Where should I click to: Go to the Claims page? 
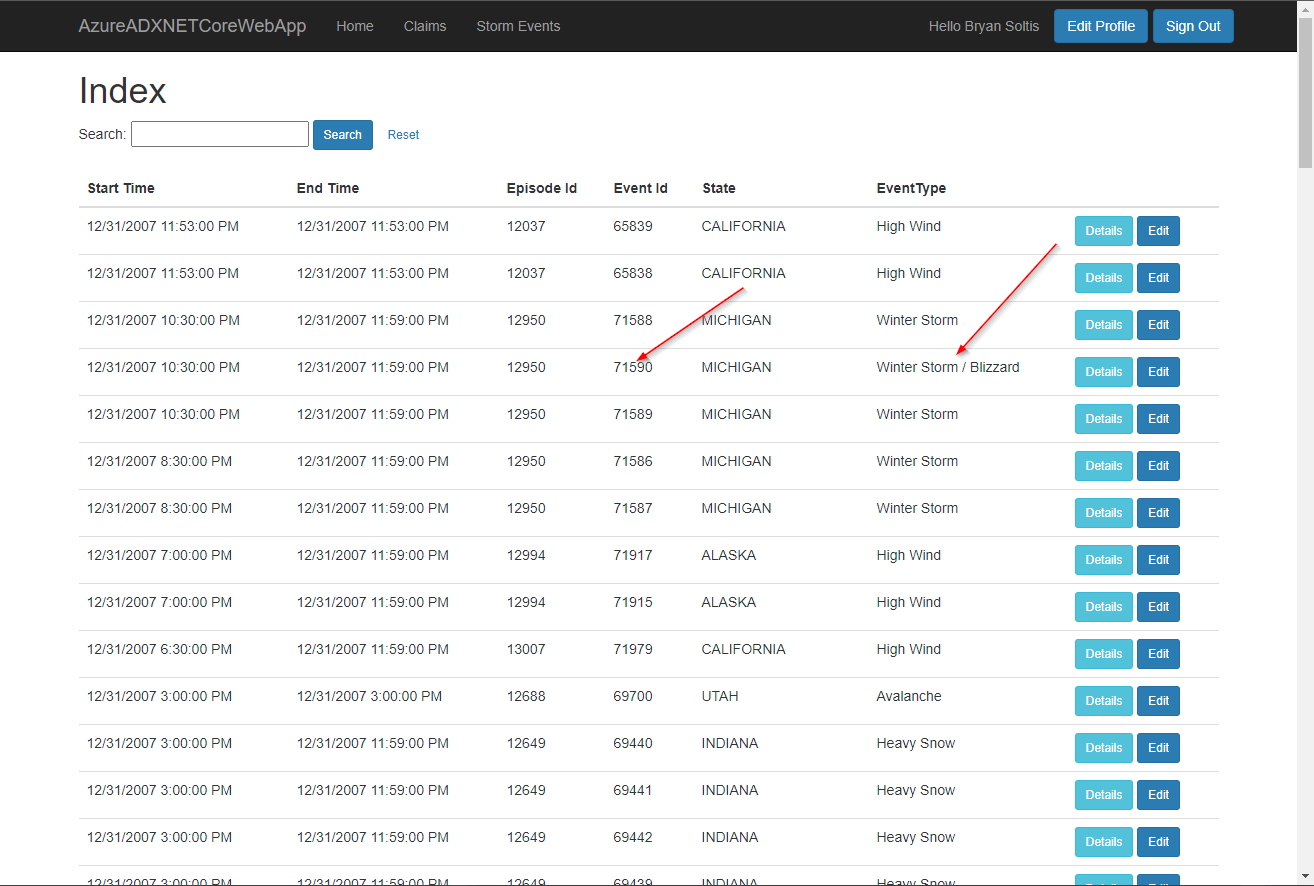[x=425, y=26]
